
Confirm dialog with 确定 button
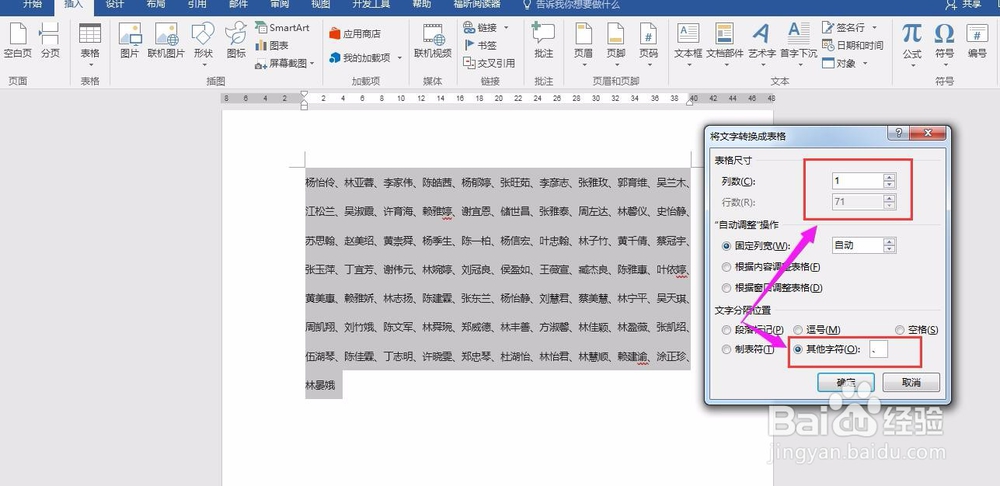point(846,383)
